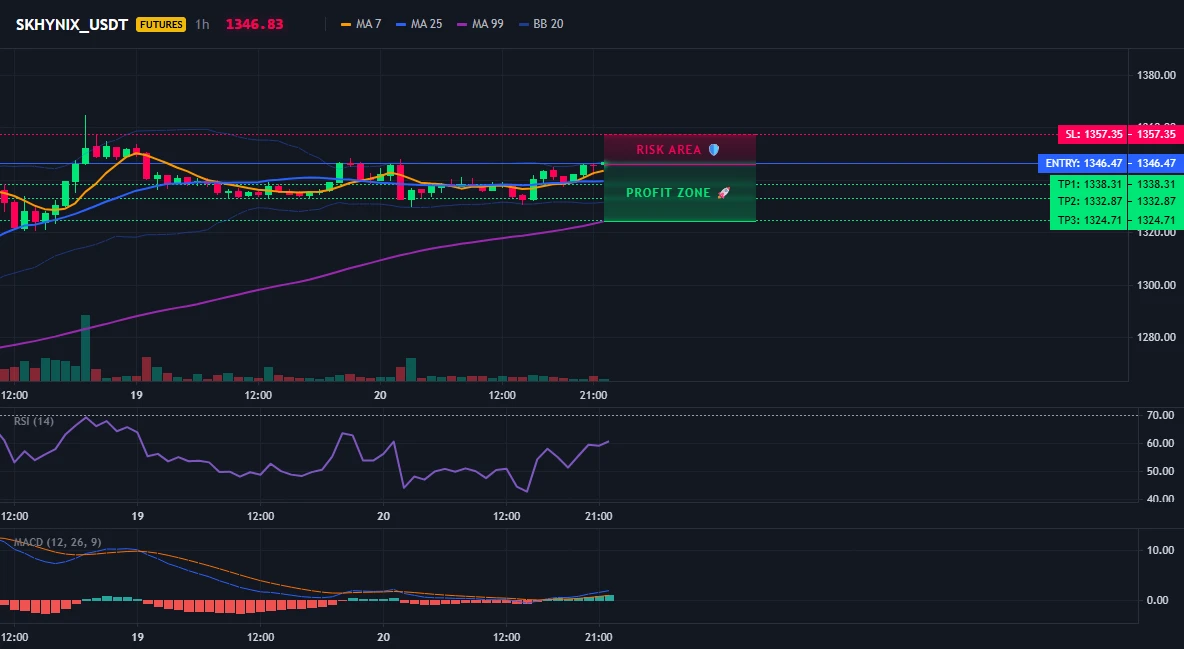
Task: Click the green 1324.71 price-axis tag
Action: click(1155, 221)
